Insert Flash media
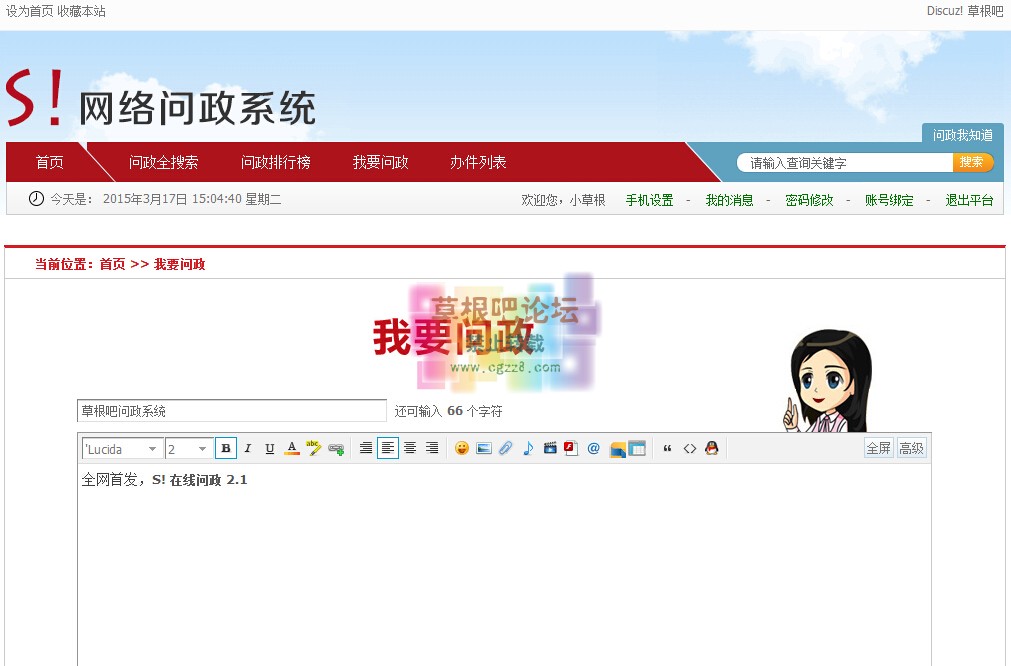 coord(570,448)
